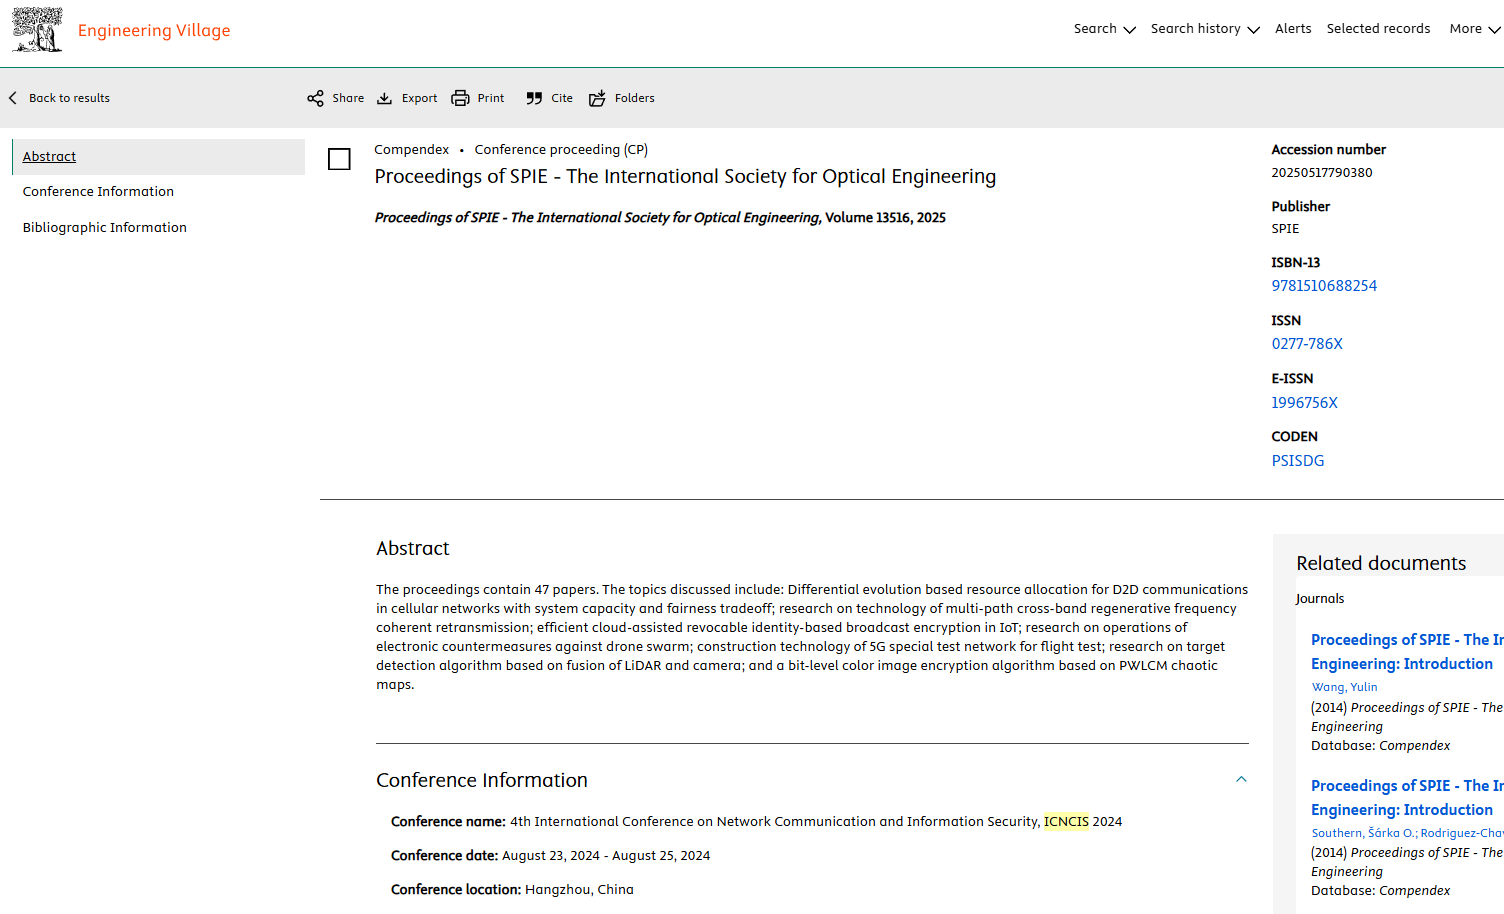Jump to Conference Information in sidebar
Viewport: 1504px width, 914px height.
pyautogui.click(x=98, y=192)
